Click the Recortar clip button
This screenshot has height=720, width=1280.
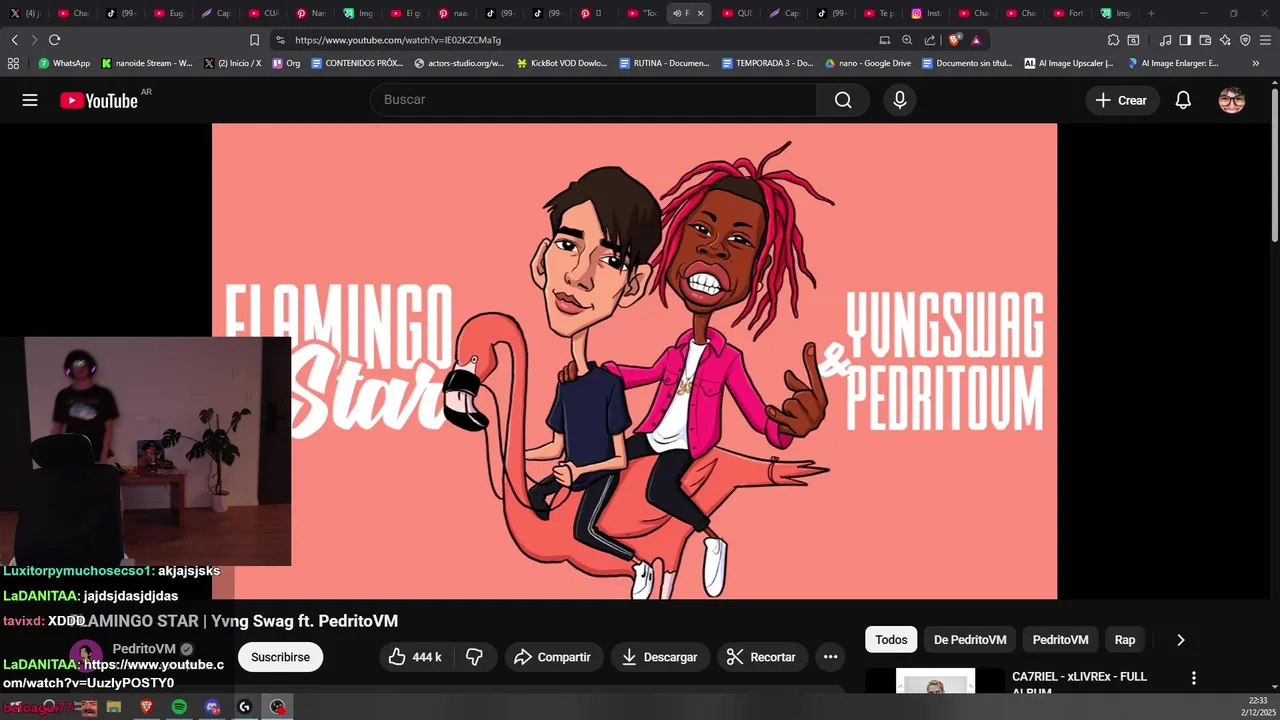pos(761,657)
